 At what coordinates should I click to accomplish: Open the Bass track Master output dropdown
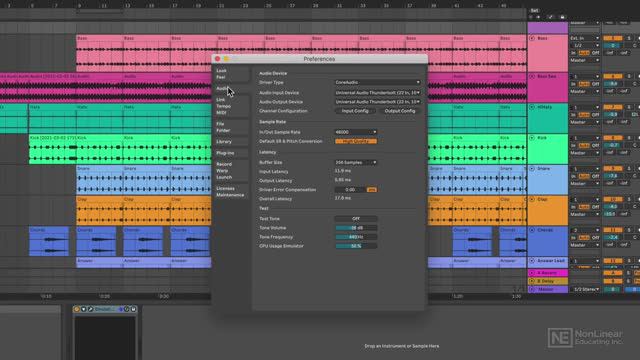(585, 60)
